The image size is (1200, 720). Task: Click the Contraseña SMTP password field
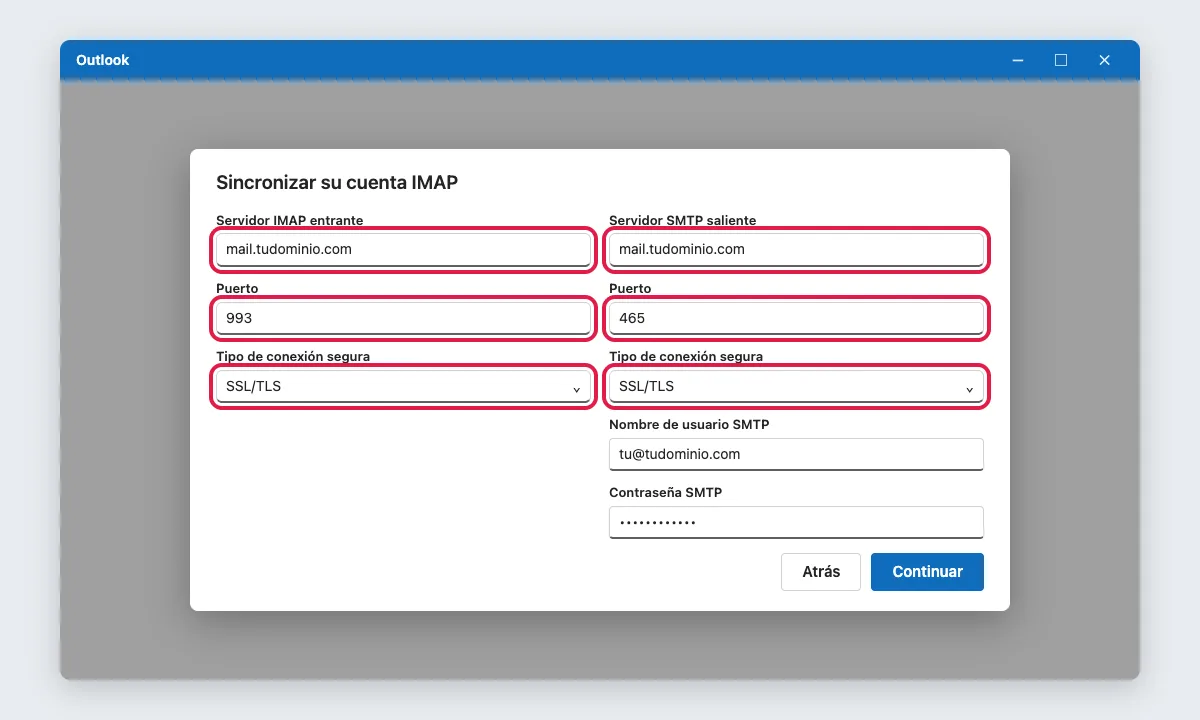(796, 522)
